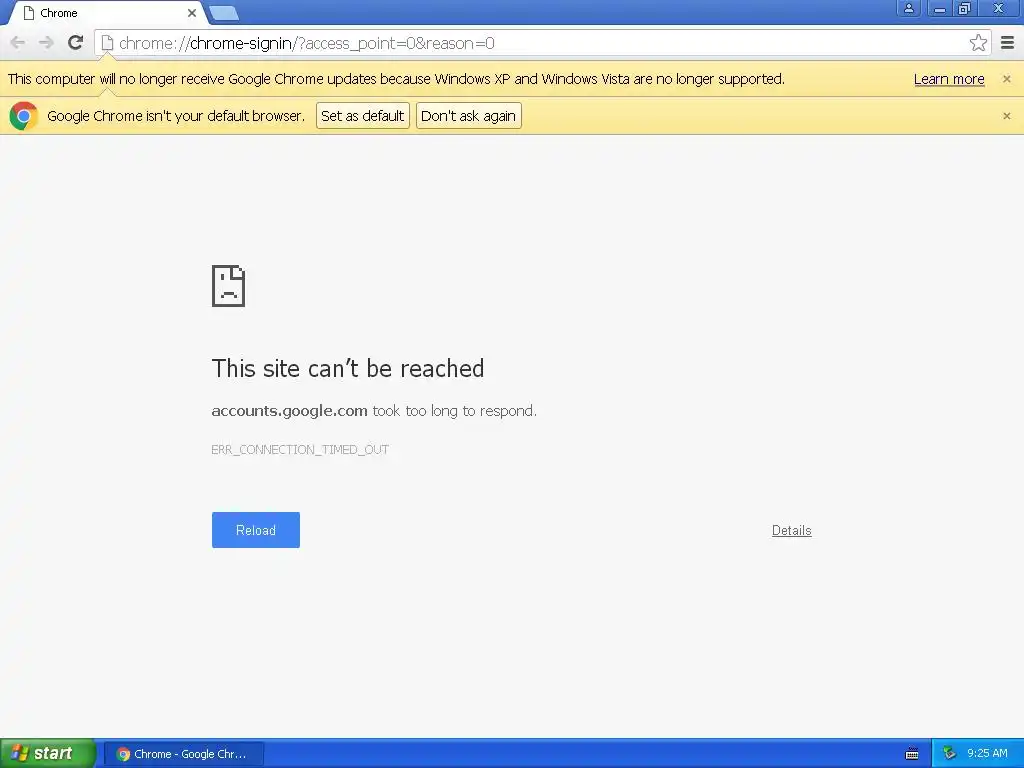The image size is (1024, 768).
Task: Click the page icon in the address bar
Action: click(108, 43)
